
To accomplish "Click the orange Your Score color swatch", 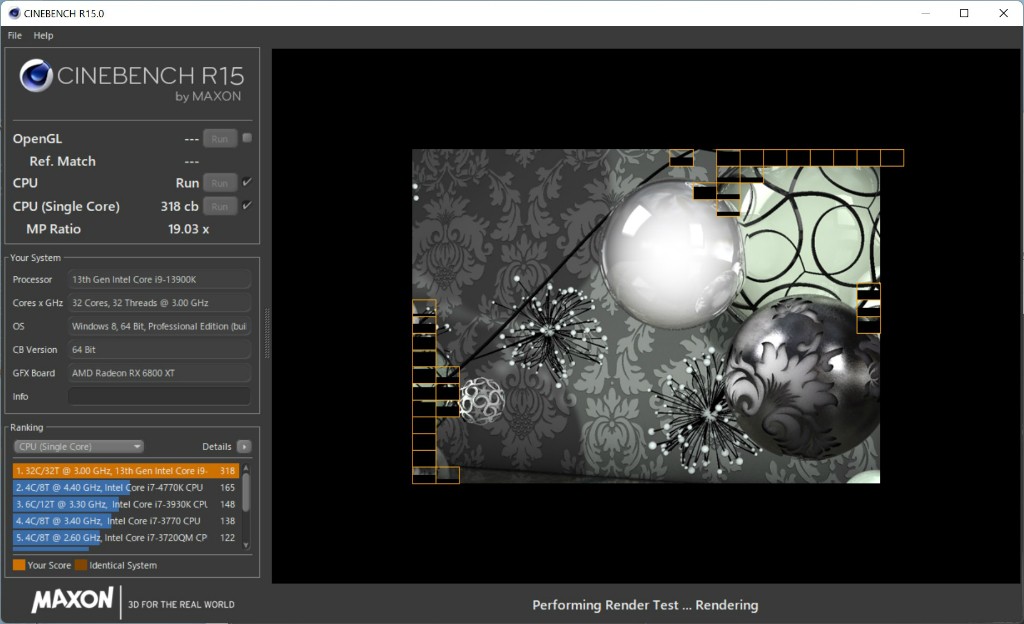I will click(x=19, y=565).
